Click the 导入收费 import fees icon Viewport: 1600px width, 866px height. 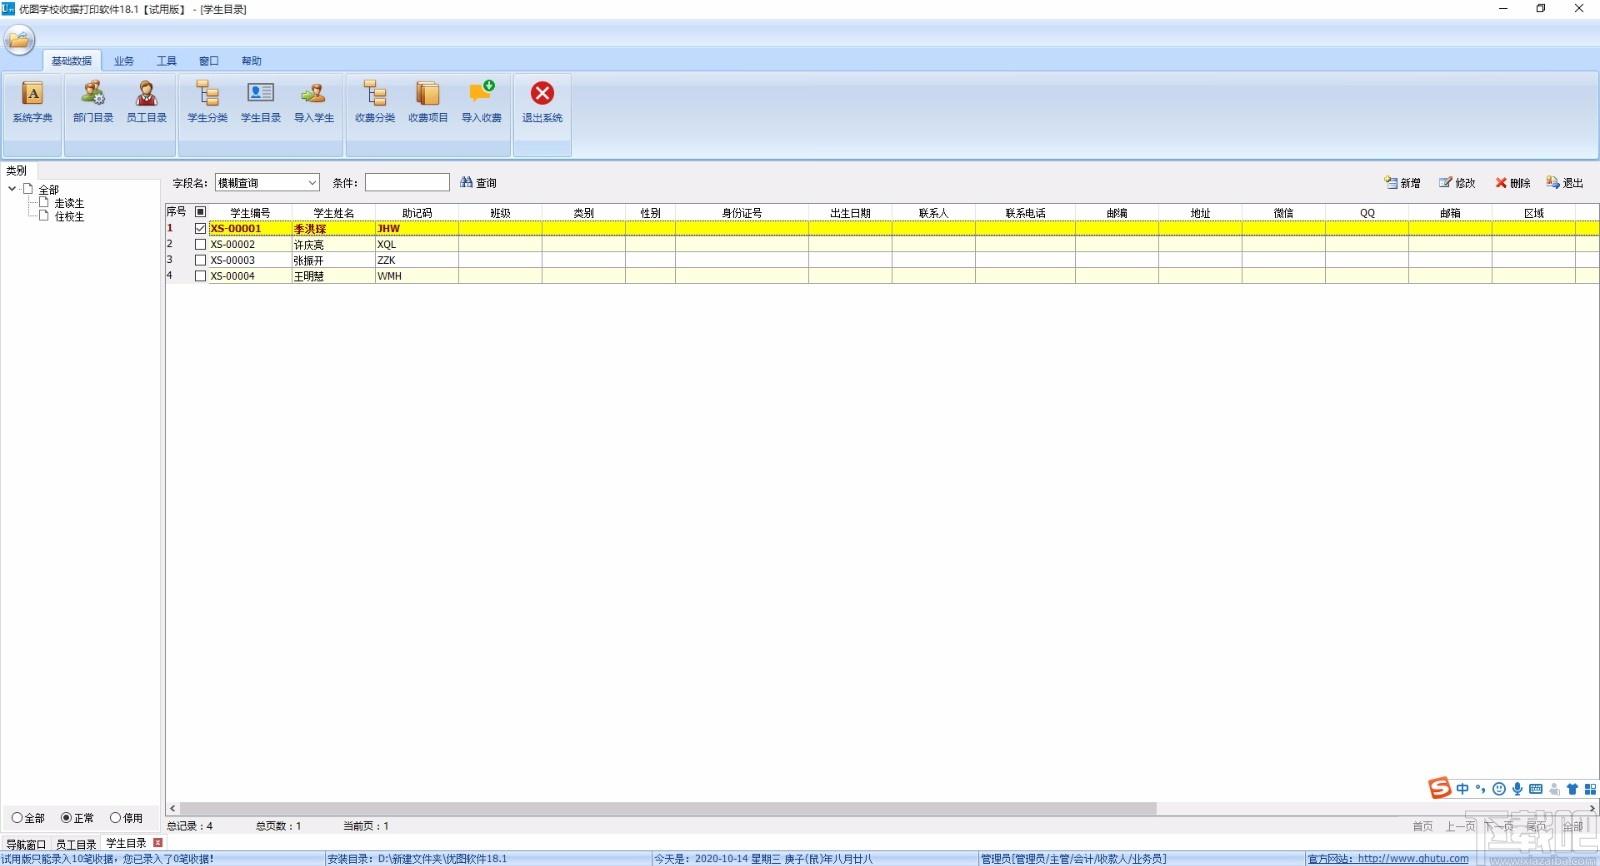481,102
